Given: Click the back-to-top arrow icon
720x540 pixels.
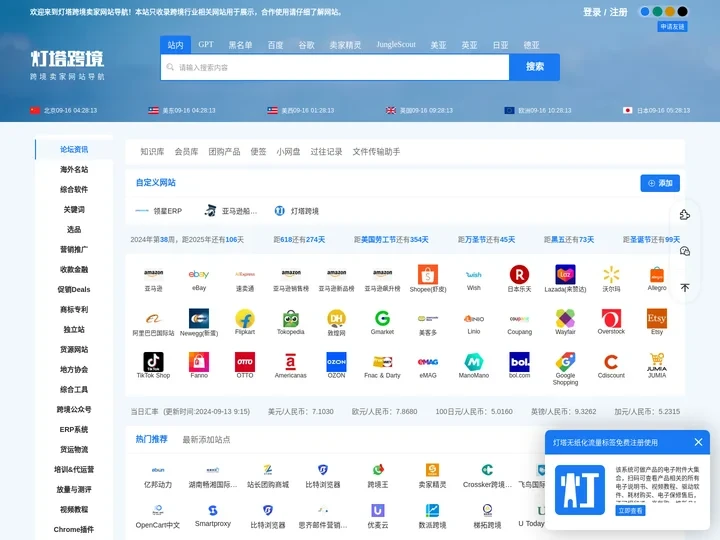Looking at the screenshot, I should coord(685,287).
